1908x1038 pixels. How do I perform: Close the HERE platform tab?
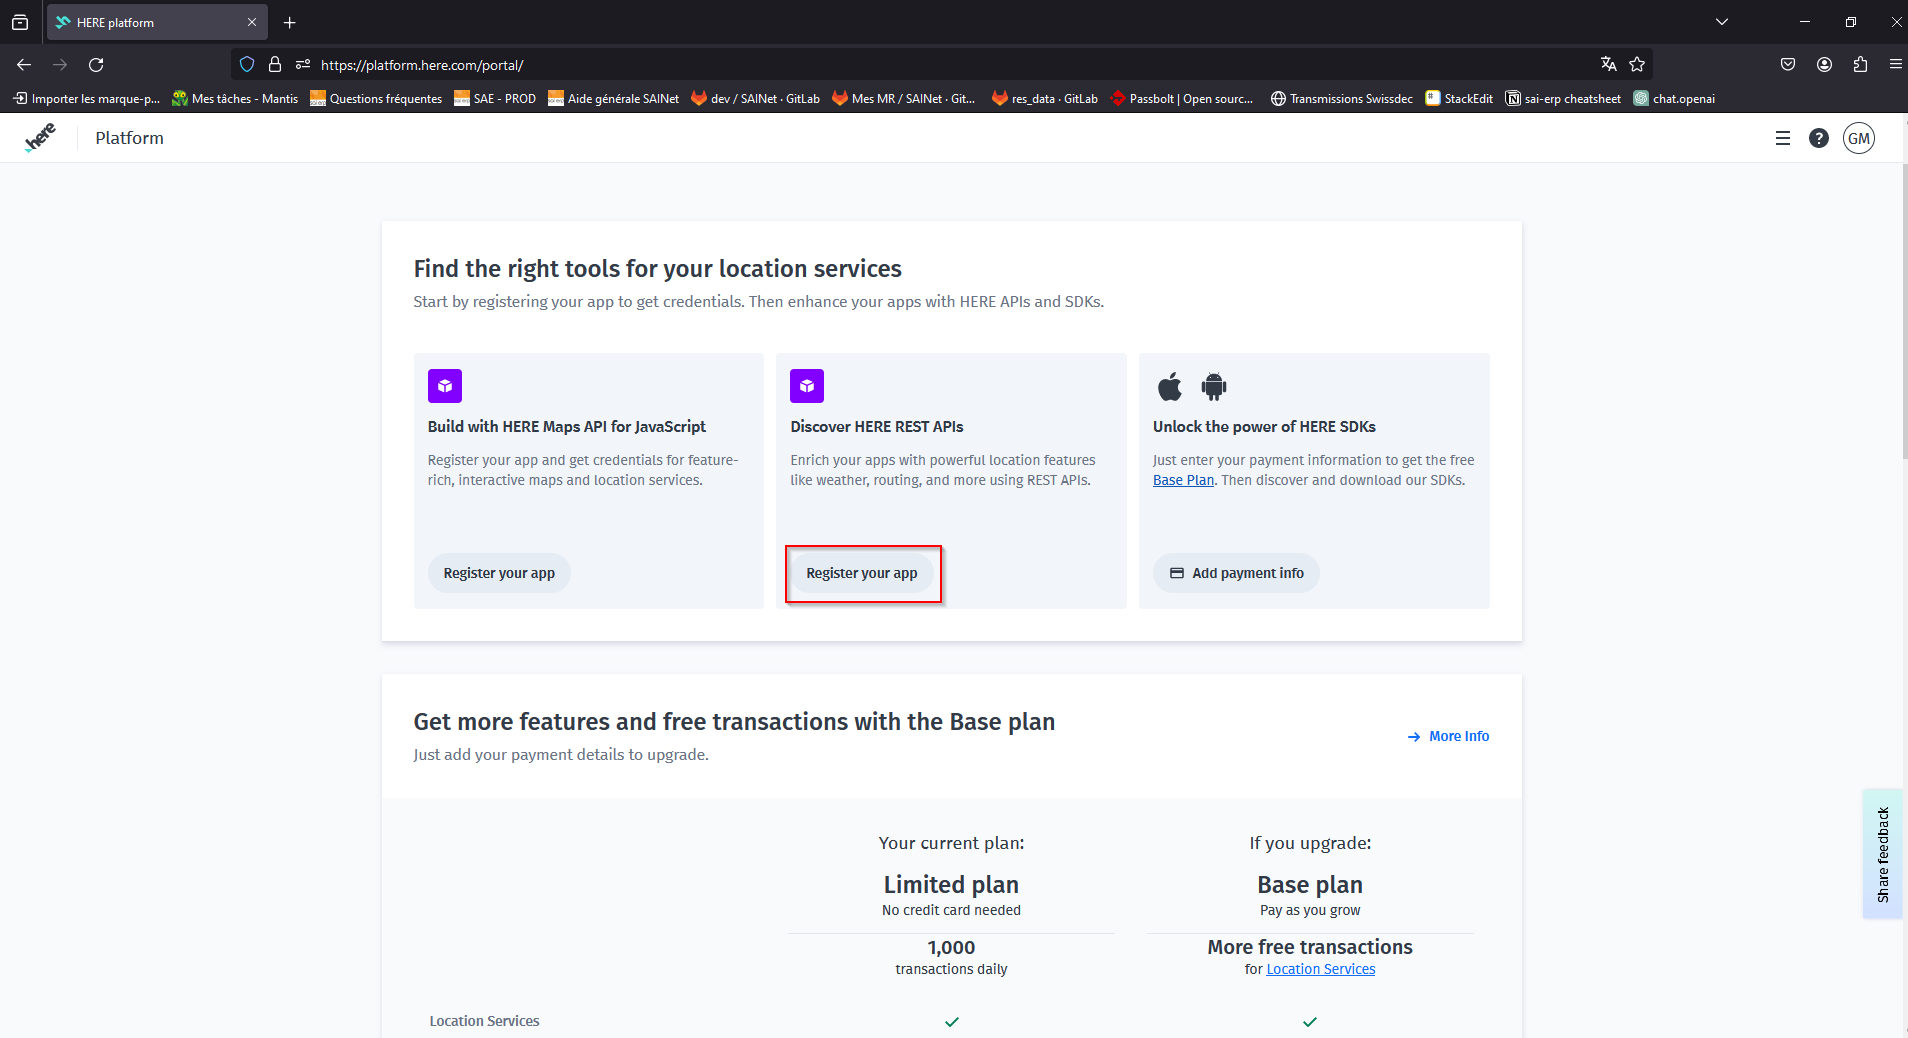pos(252,22)
